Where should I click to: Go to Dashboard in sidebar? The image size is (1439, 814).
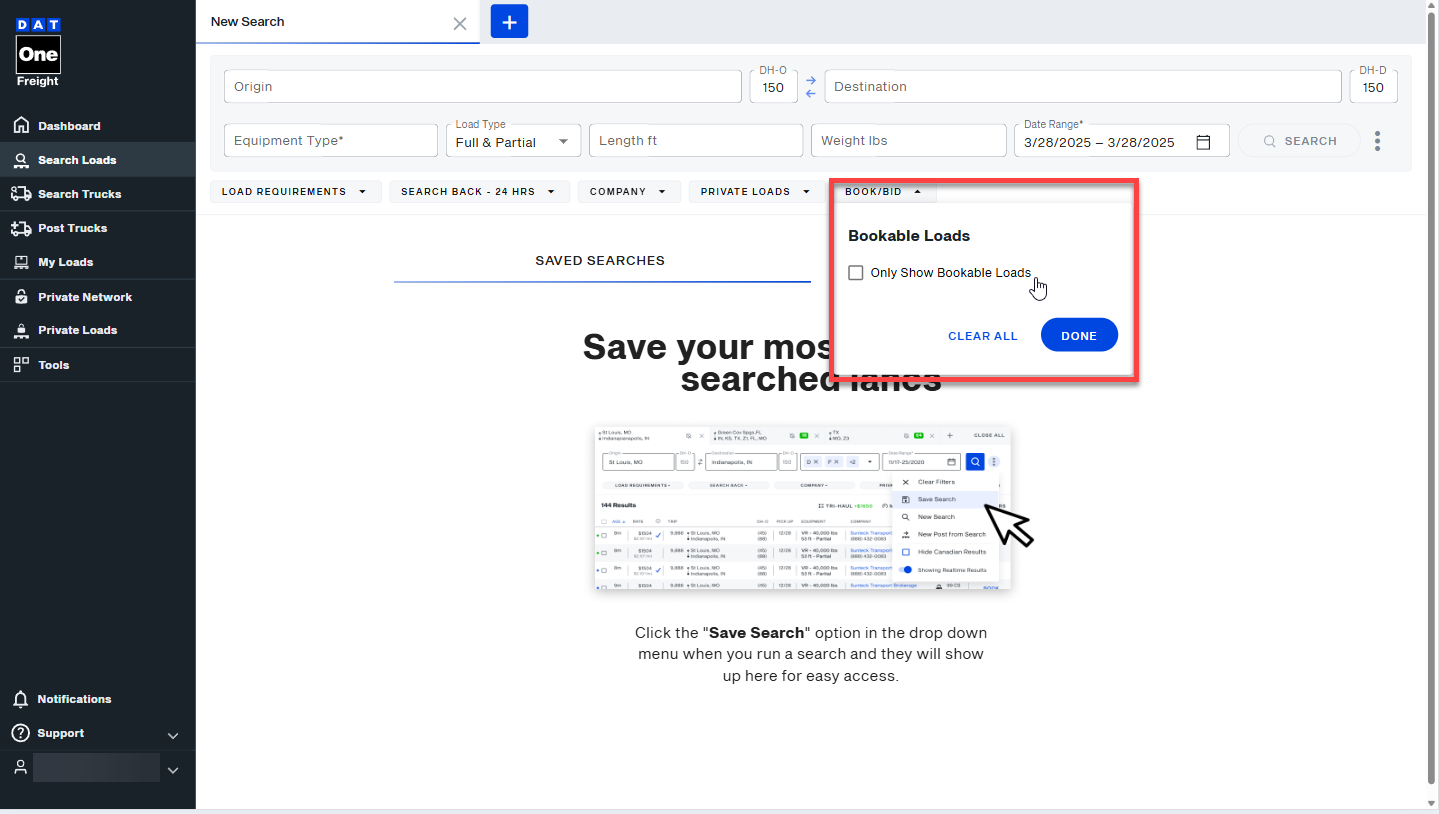pos(69,126)
